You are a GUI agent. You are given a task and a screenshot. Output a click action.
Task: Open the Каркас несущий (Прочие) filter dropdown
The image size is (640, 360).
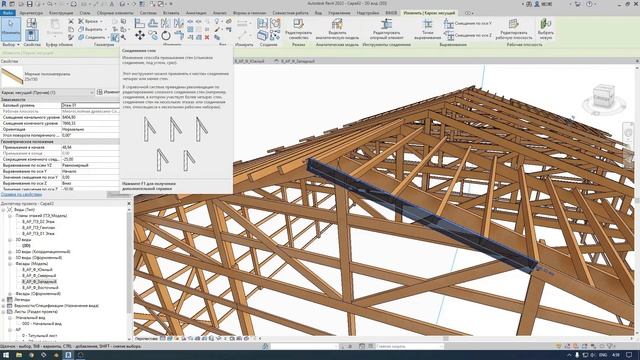click(47, 93)
